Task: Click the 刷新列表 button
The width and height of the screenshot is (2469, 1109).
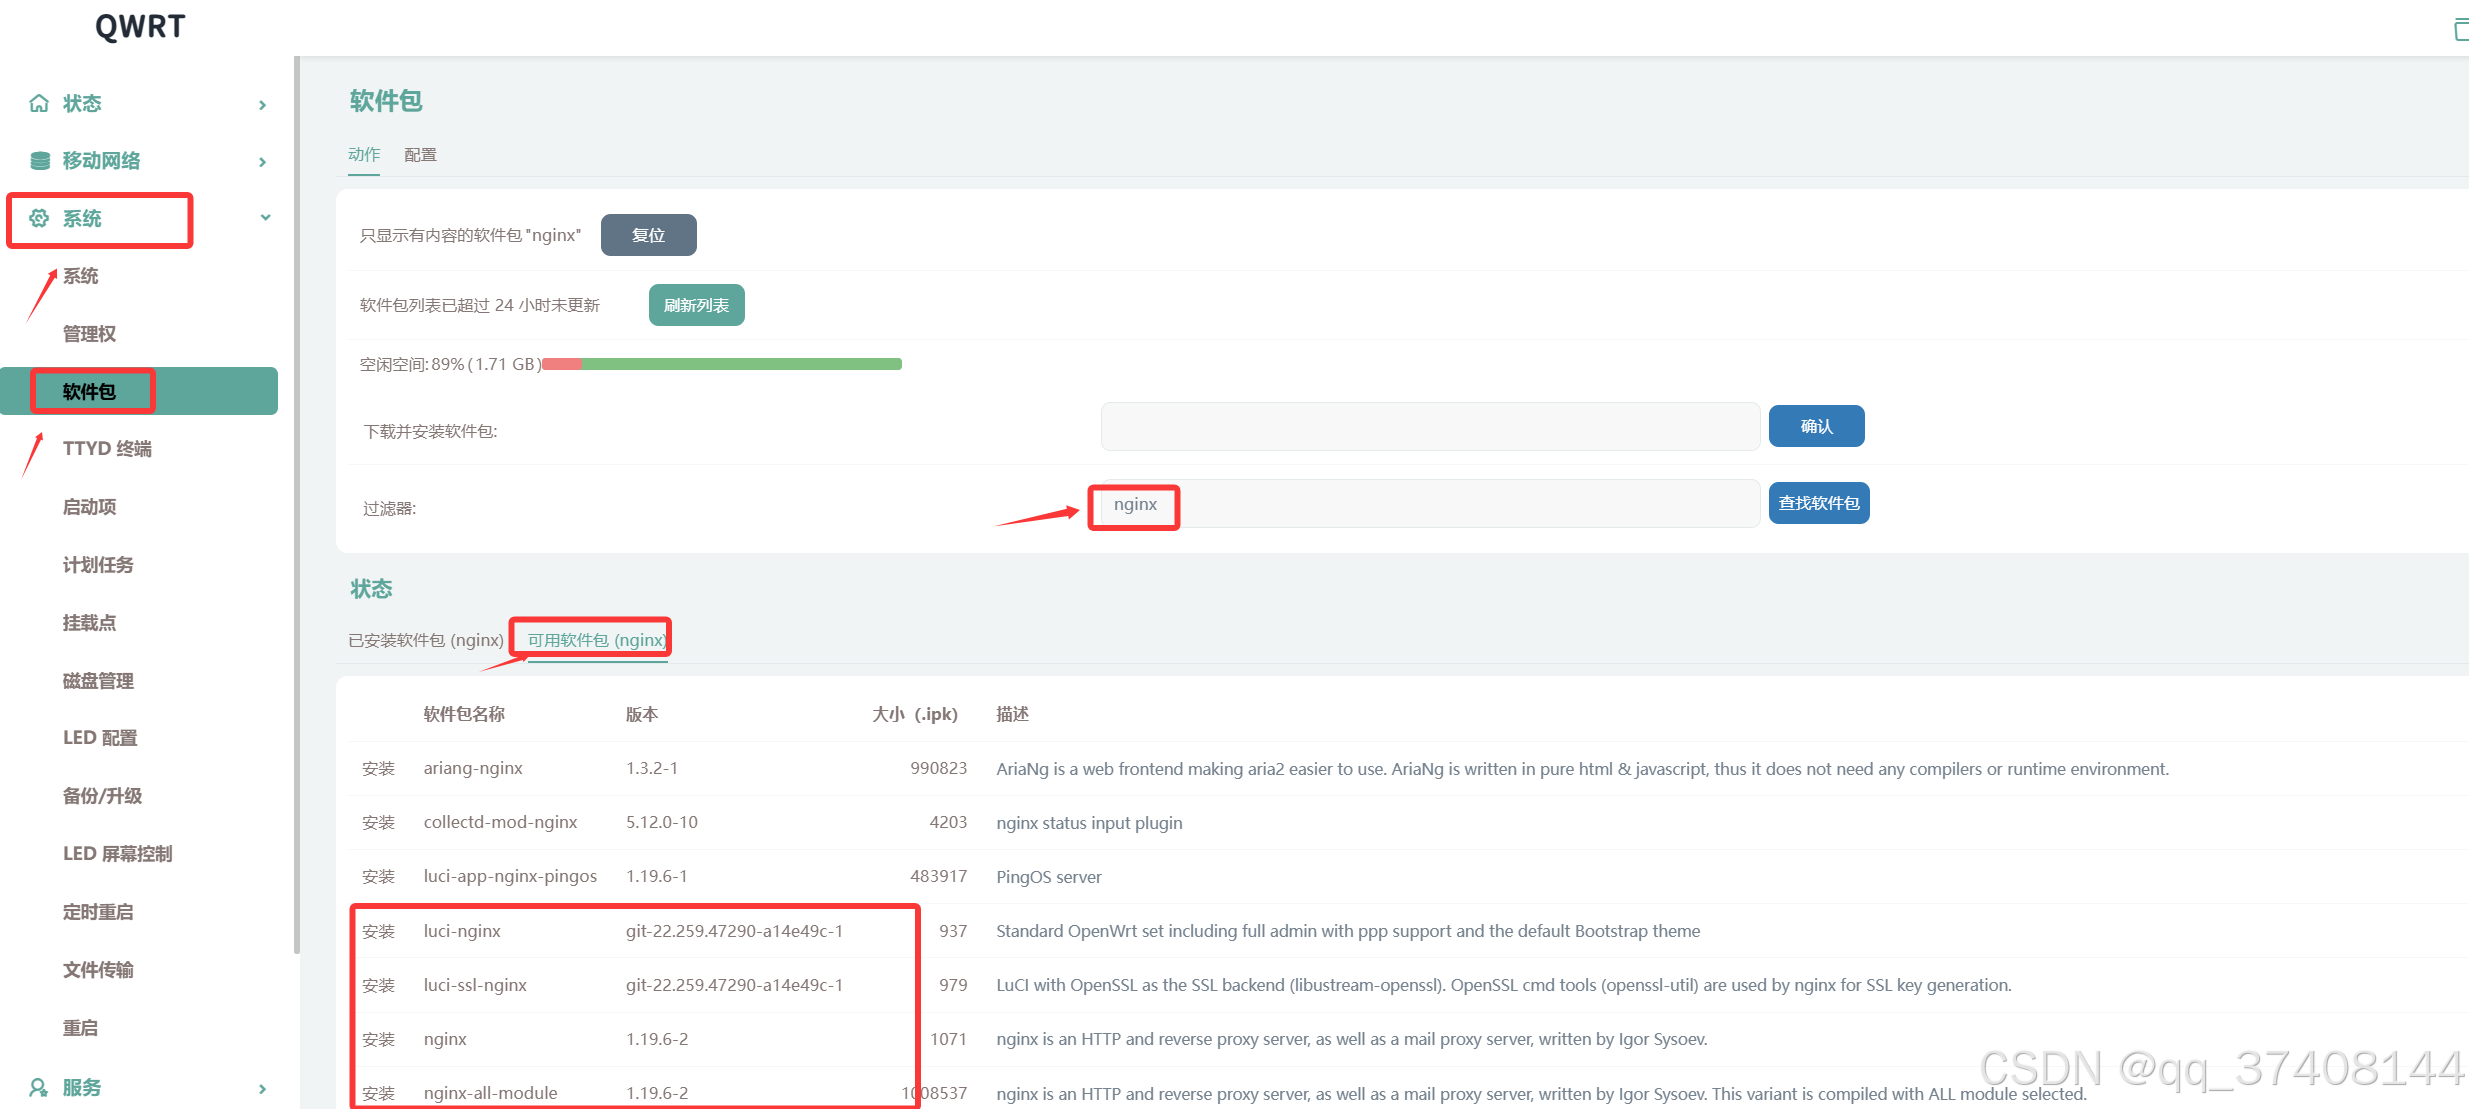Action: (x=696, y=305)
